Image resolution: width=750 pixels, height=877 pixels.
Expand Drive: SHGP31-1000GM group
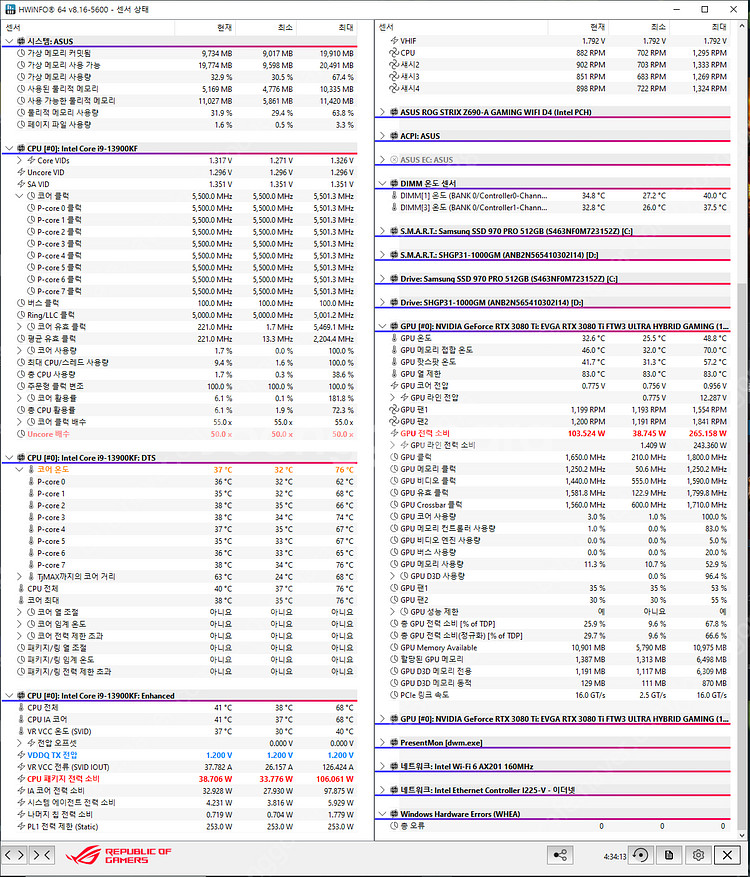[383, 303]
